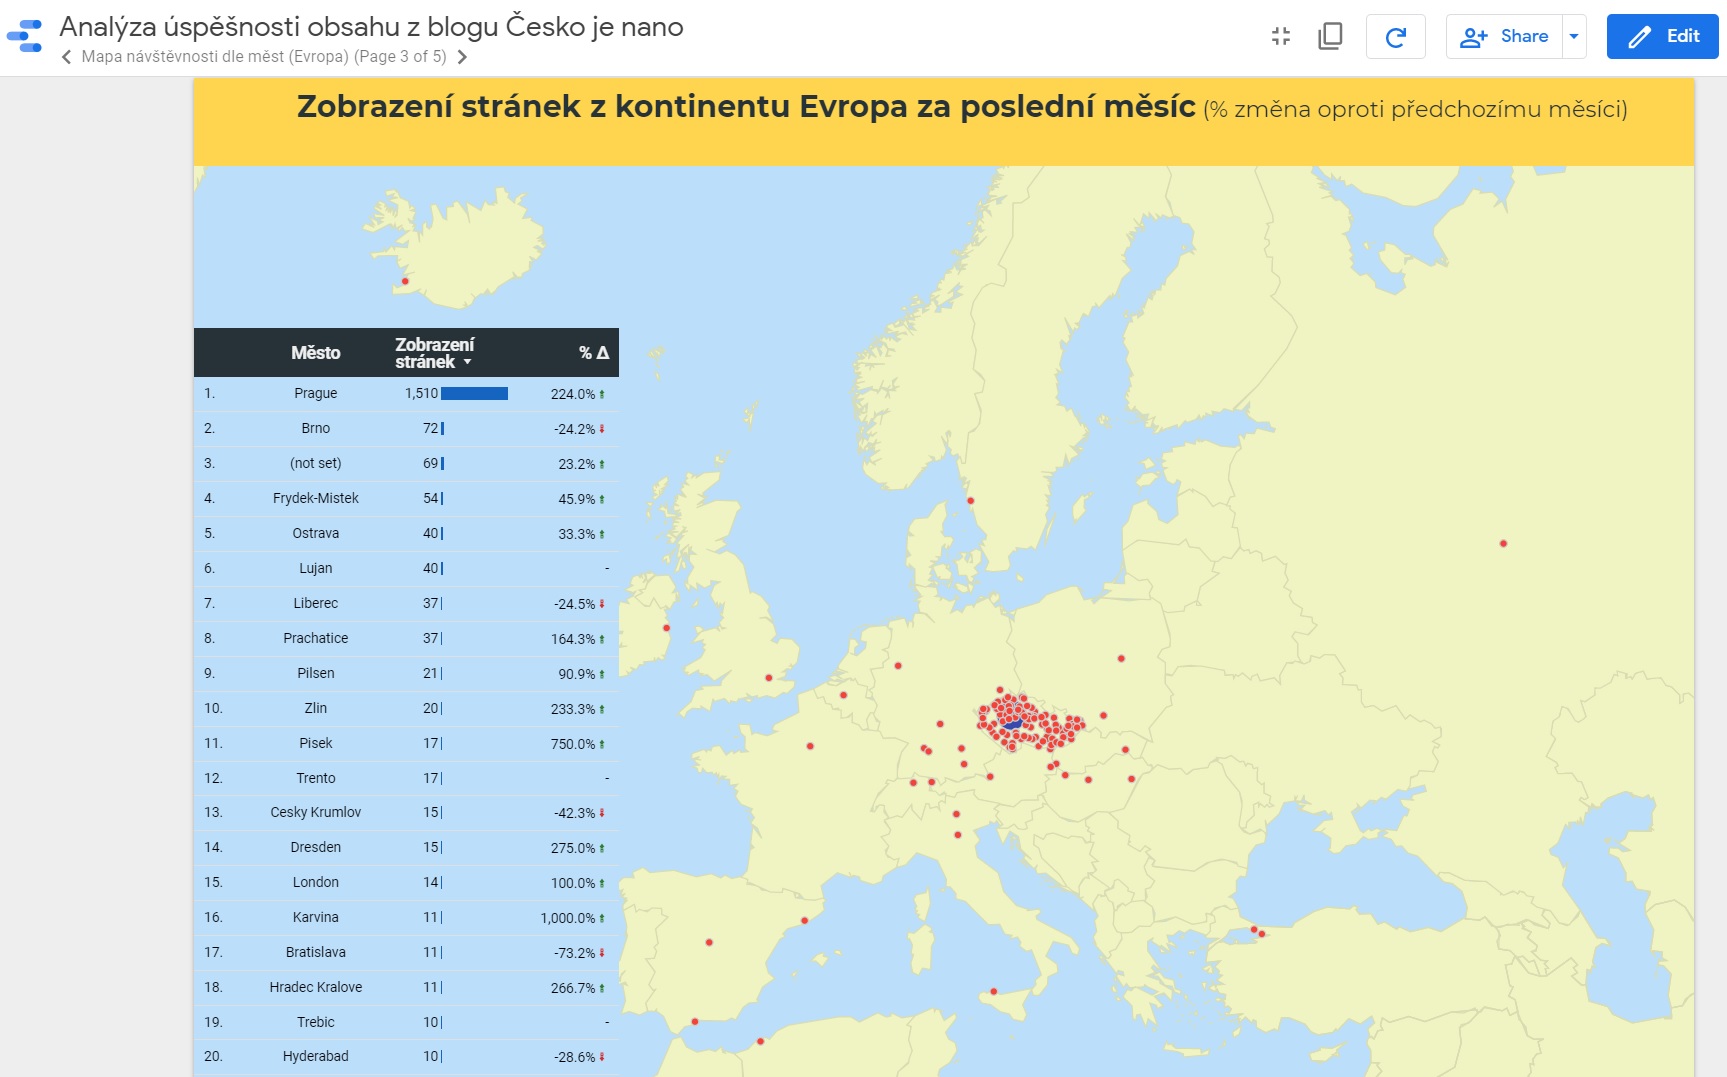This screenshot has height=1077, width=1727.
Task: Exit fullscreen presentation mode
Action: click(x=1280, y=37)
